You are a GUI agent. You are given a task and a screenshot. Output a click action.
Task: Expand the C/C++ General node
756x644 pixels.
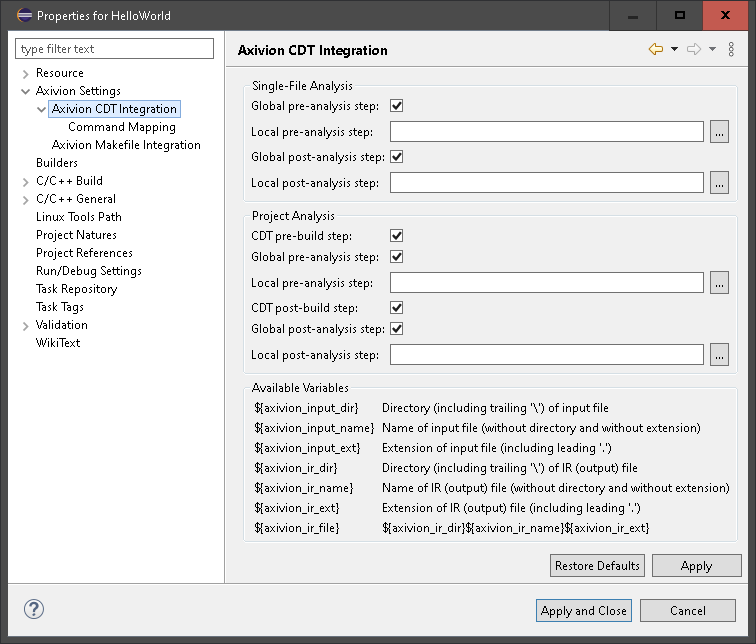point(26,200)
